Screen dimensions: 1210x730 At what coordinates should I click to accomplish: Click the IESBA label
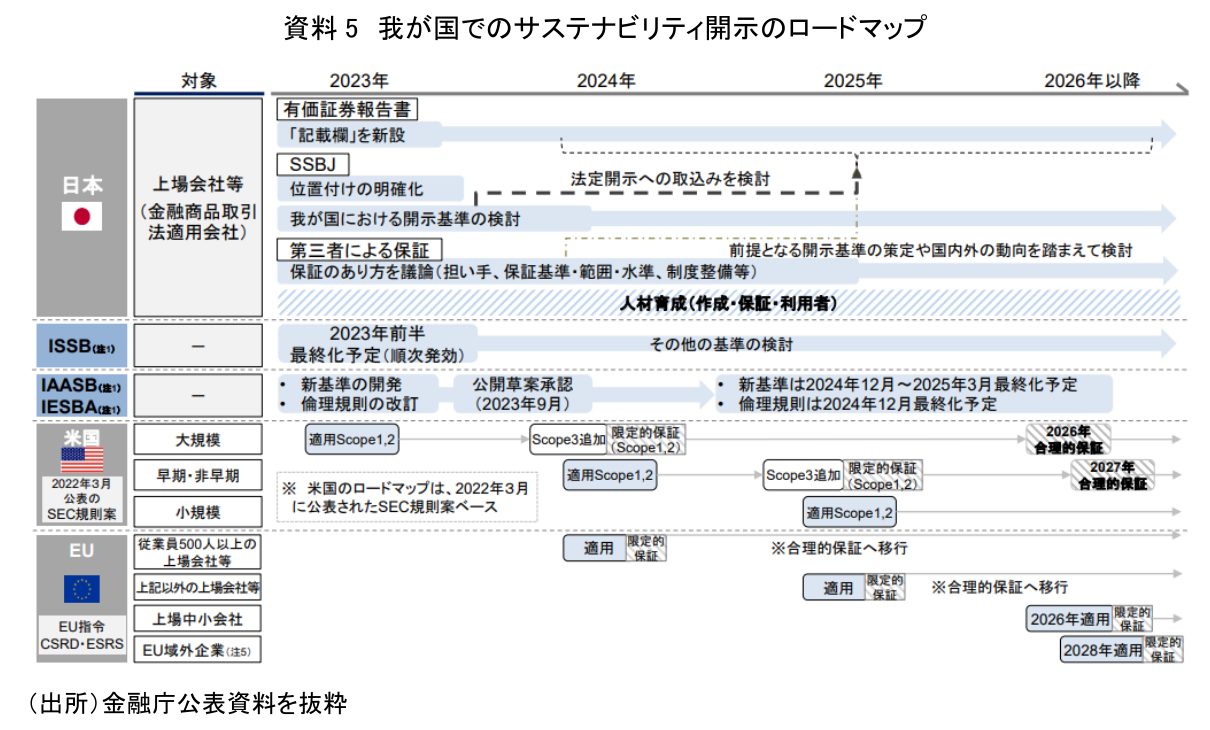80,407
